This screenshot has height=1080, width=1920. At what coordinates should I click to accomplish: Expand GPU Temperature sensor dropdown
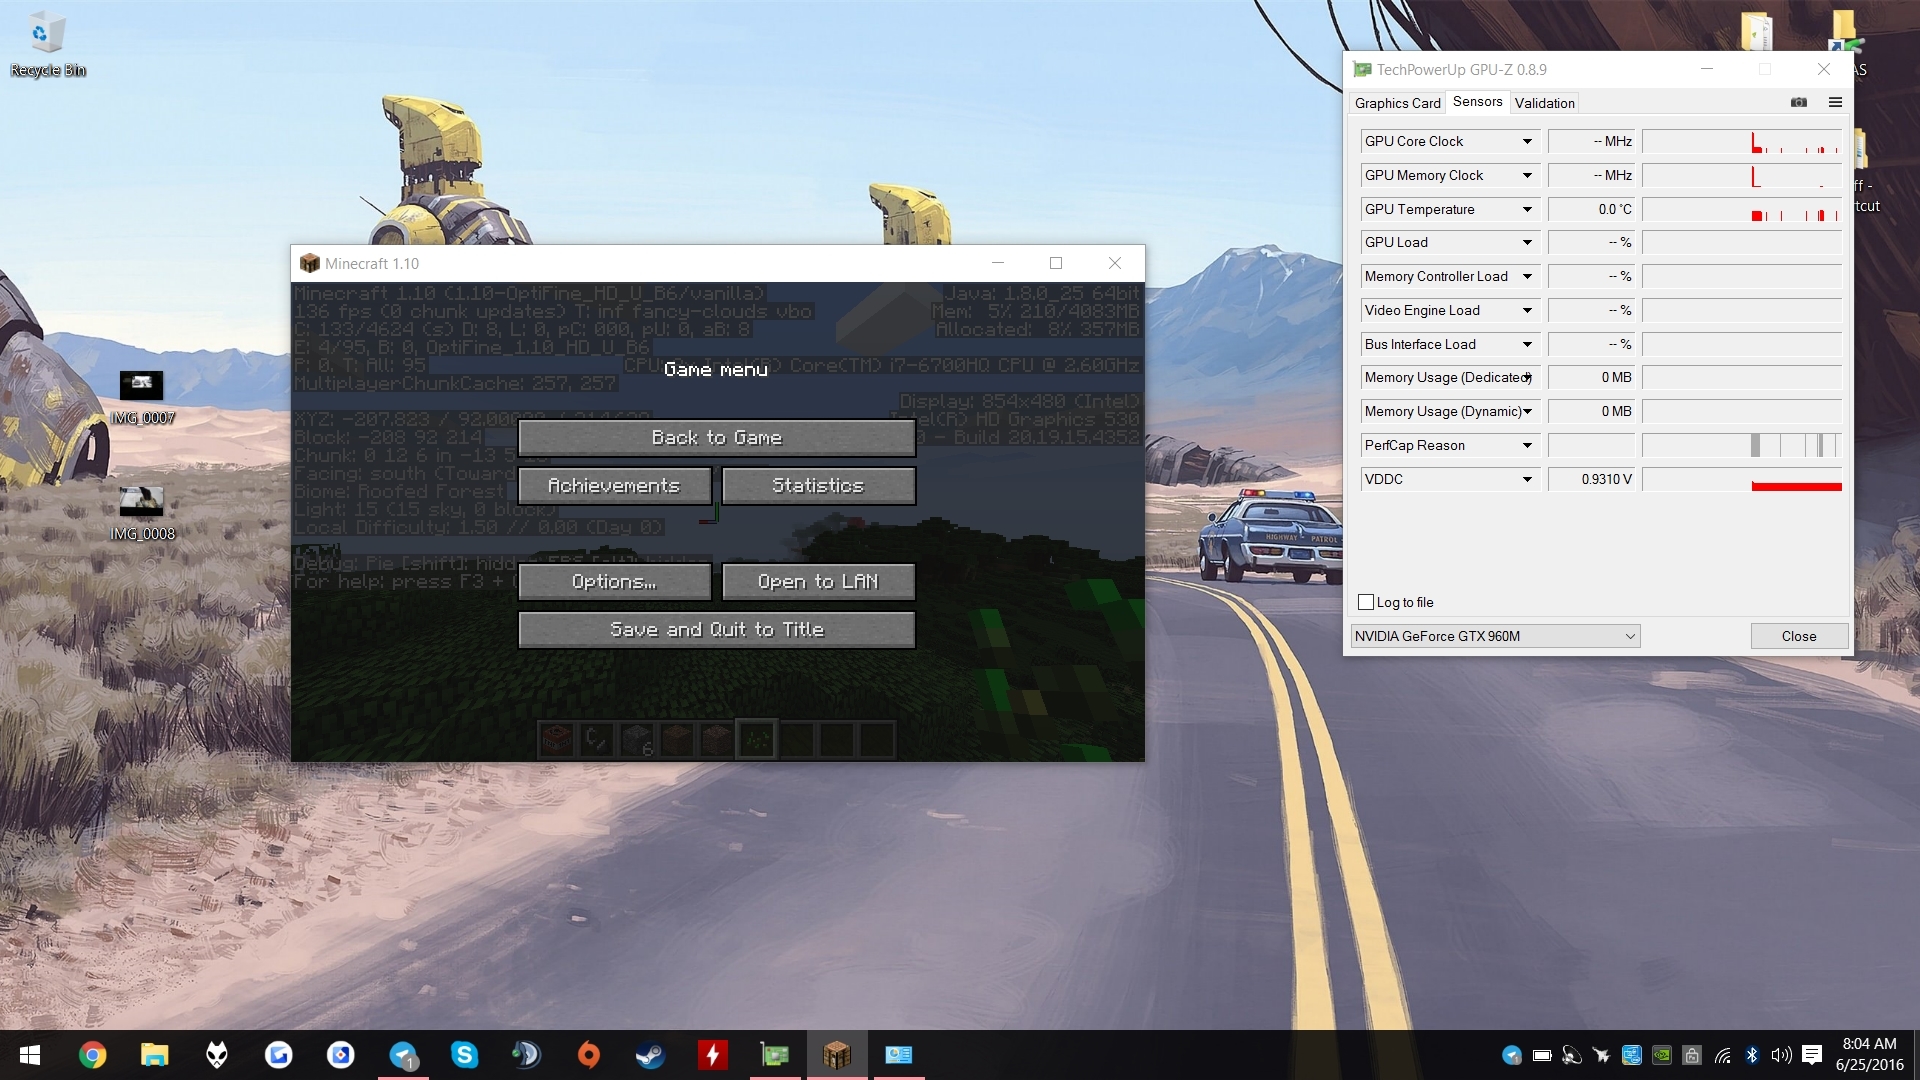[x=1527, y=209]
